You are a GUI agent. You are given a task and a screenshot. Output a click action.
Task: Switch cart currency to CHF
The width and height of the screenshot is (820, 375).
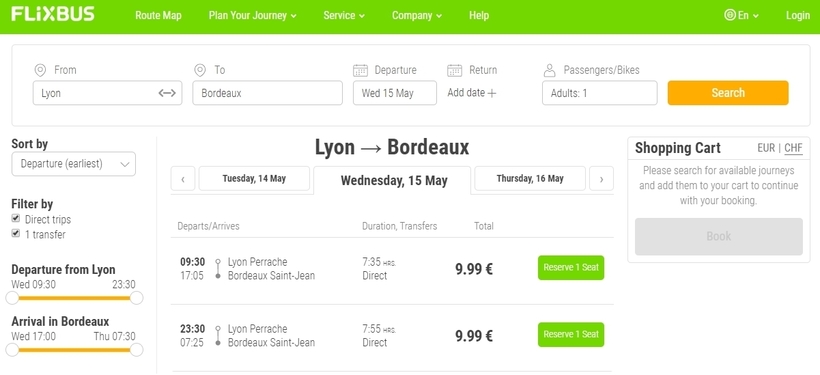(793, 149)
